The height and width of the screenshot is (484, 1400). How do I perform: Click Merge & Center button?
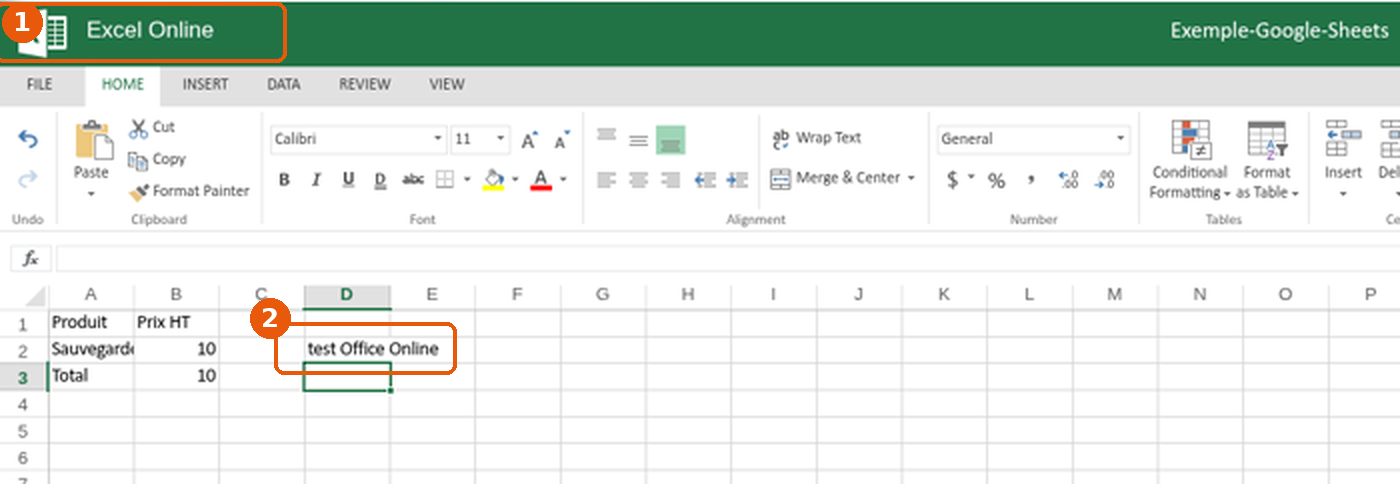tap(835, 178)
